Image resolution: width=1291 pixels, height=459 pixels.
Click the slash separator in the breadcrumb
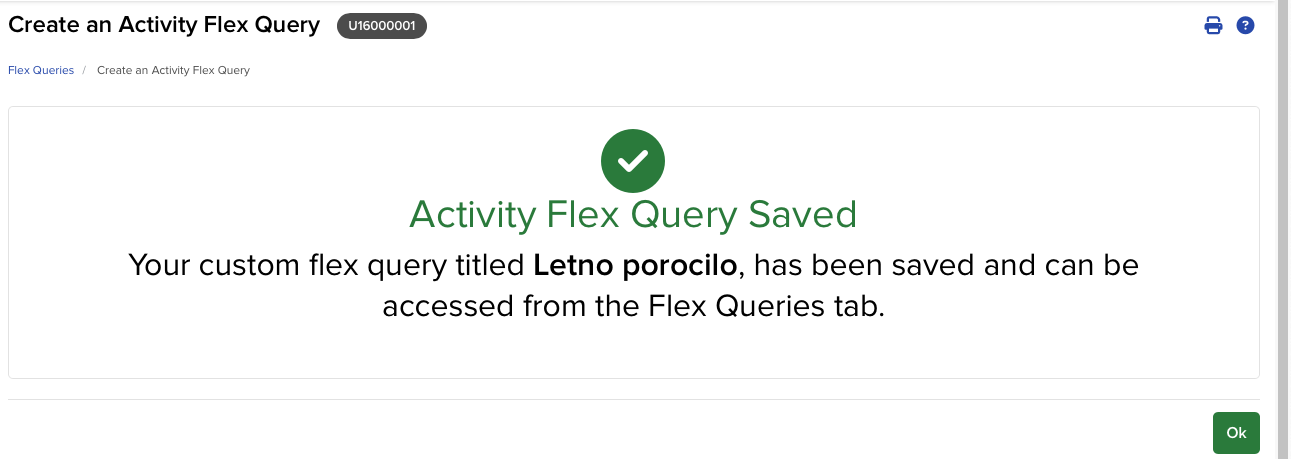(x=85, y=70)
